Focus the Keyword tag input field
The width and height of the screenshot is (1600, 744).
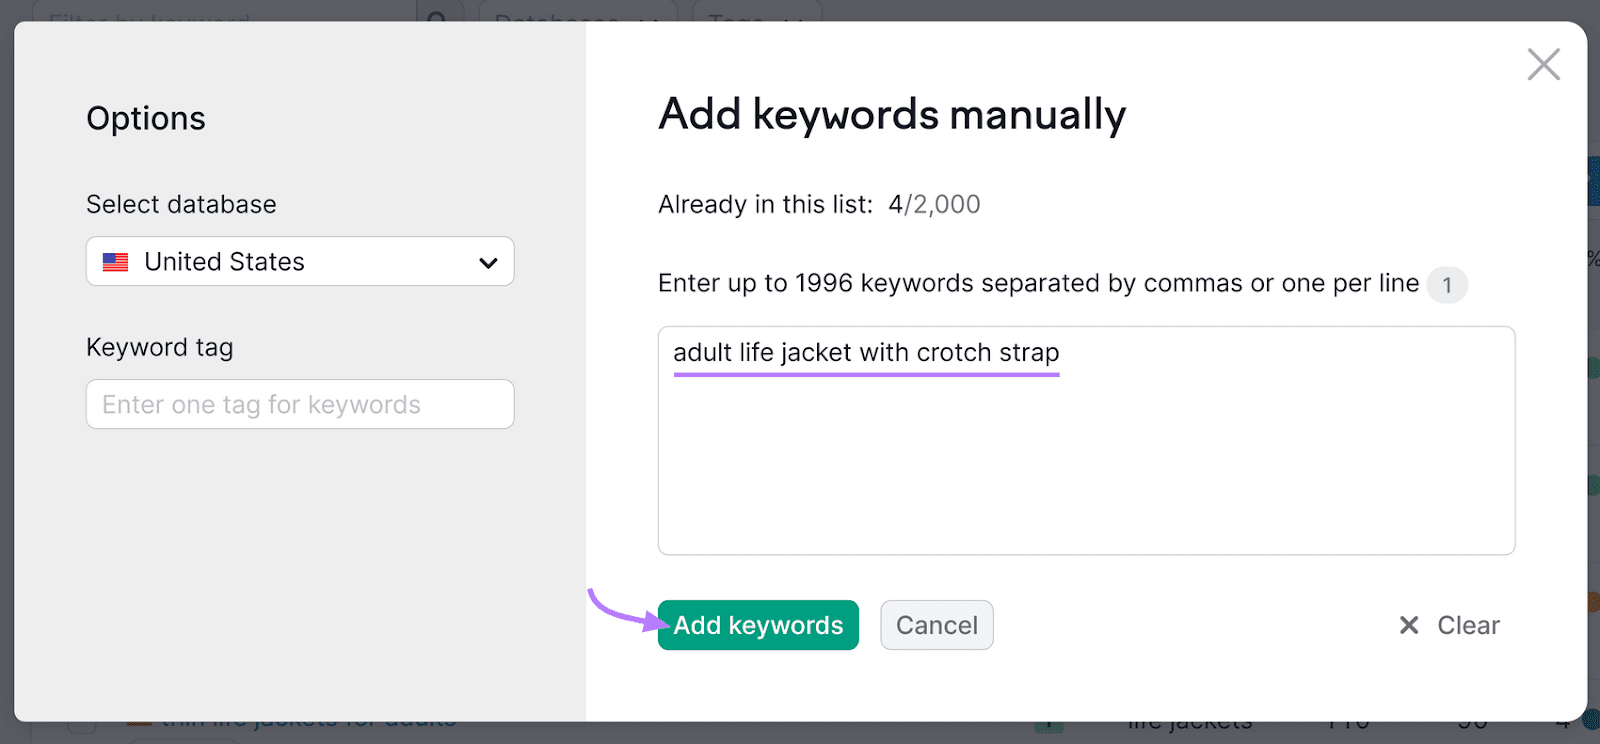coord(300,404)
